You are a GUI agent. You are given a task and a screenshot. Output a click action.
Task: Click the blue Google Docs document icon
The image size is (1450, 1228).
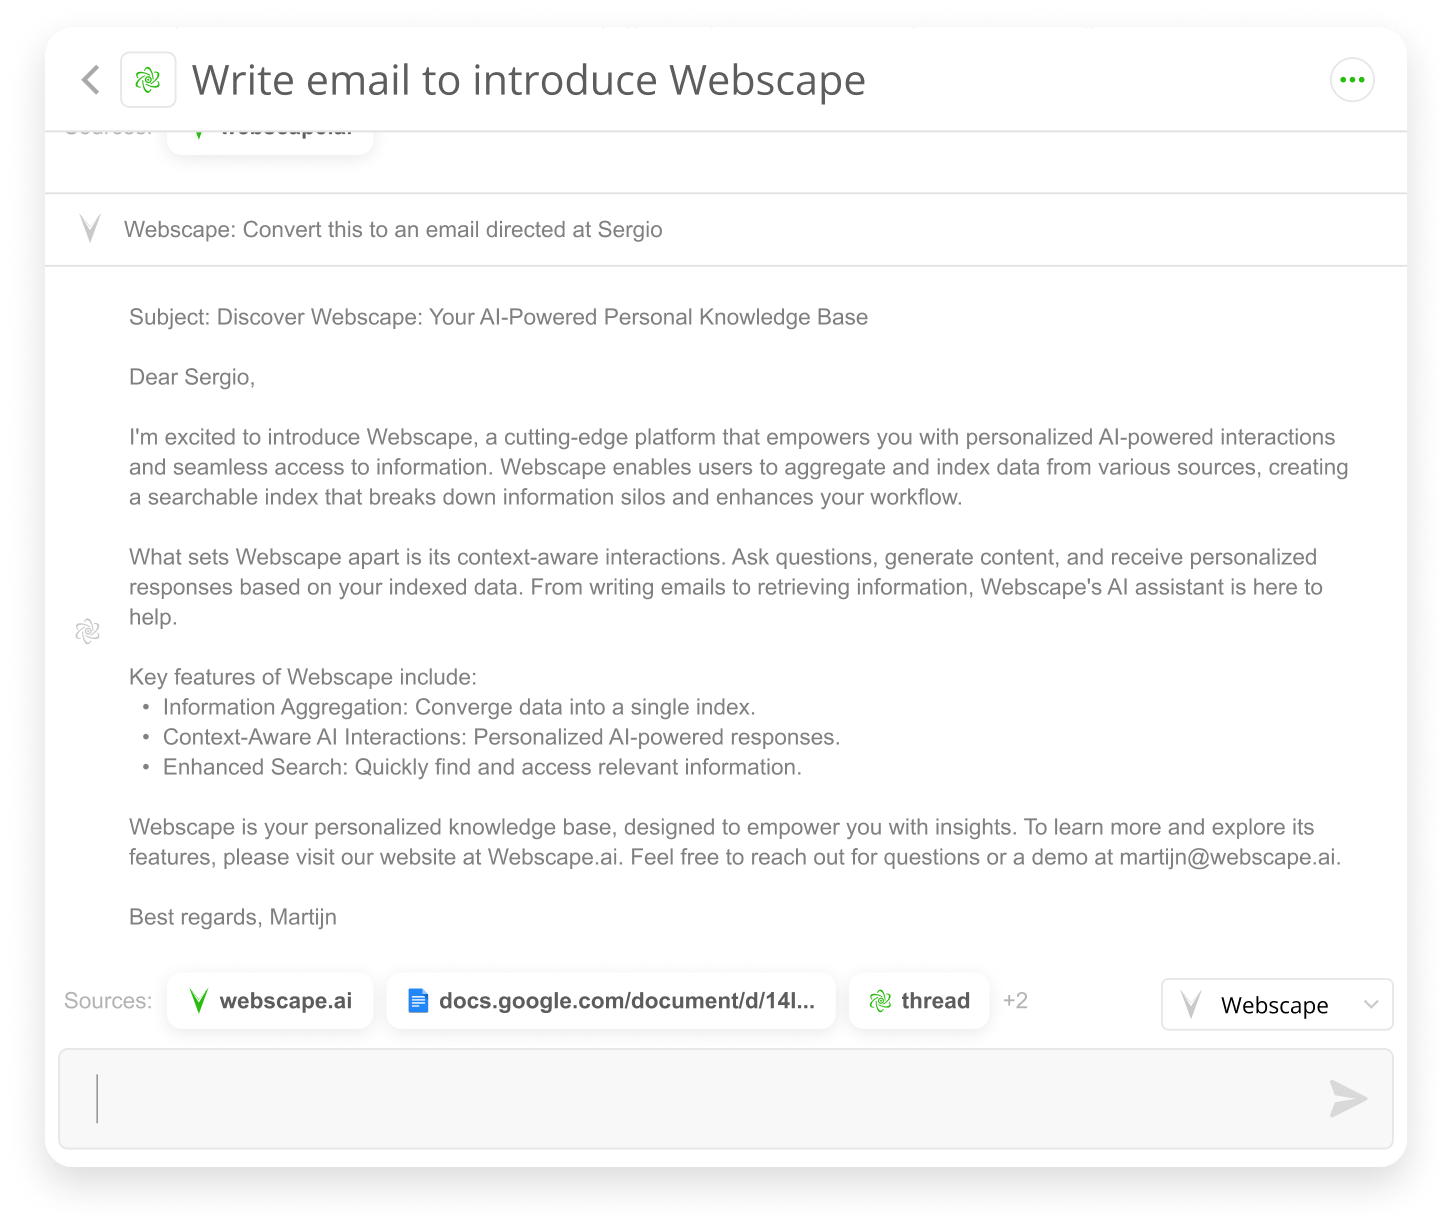point(418,1001)
